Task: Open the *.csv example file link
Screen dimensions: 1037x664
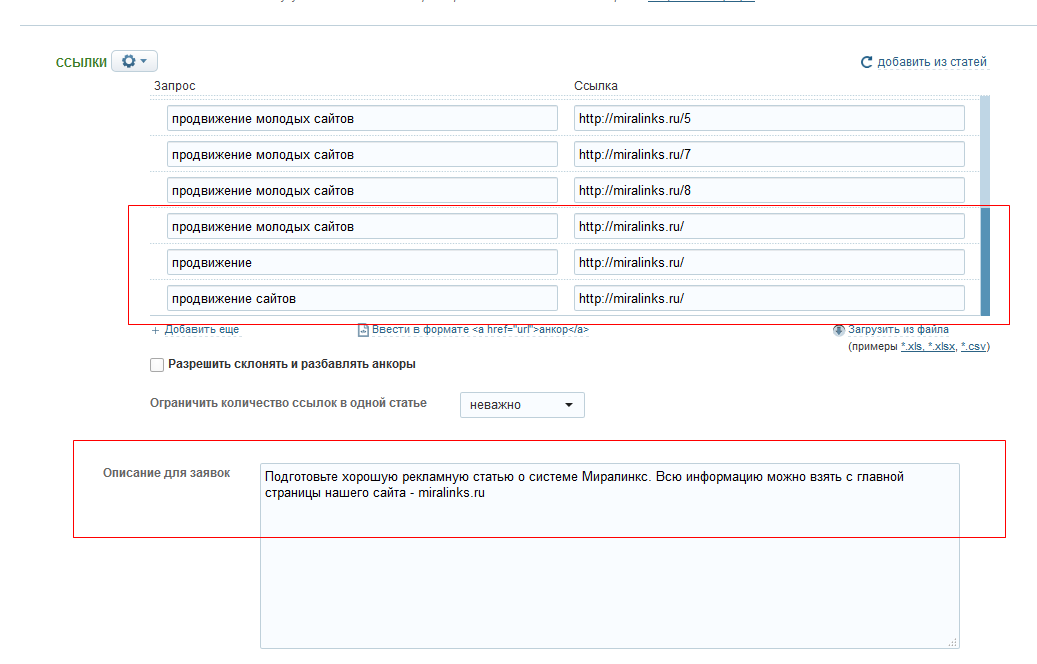Action: point(974,347)
